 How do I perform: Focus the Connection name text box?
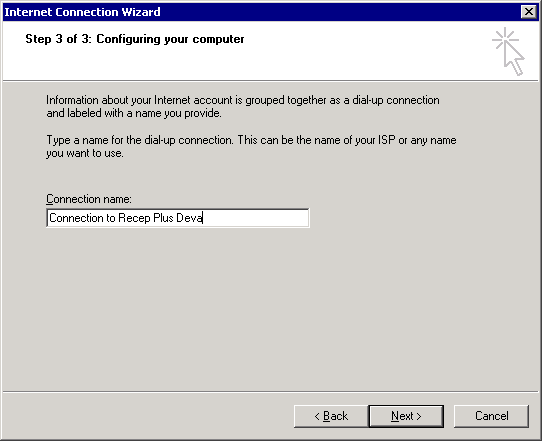point(178,218)
